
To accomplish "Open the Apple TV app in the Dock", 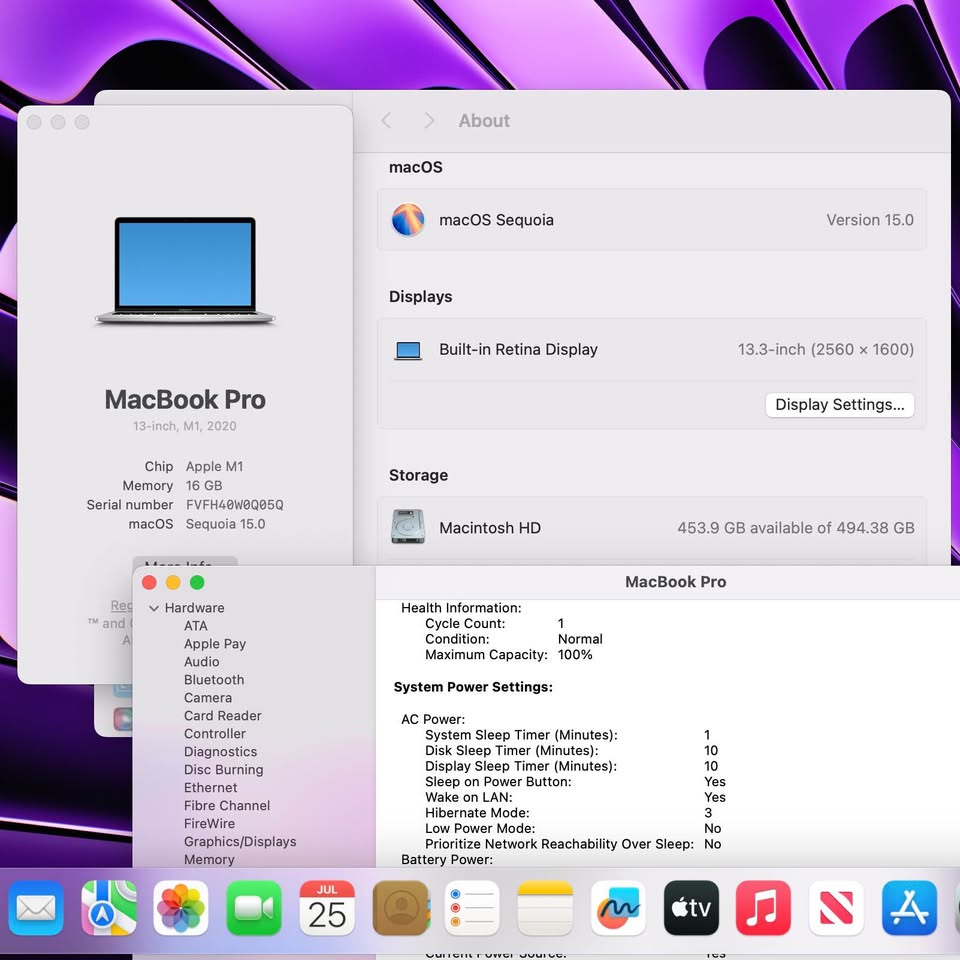I will point(691,908).
